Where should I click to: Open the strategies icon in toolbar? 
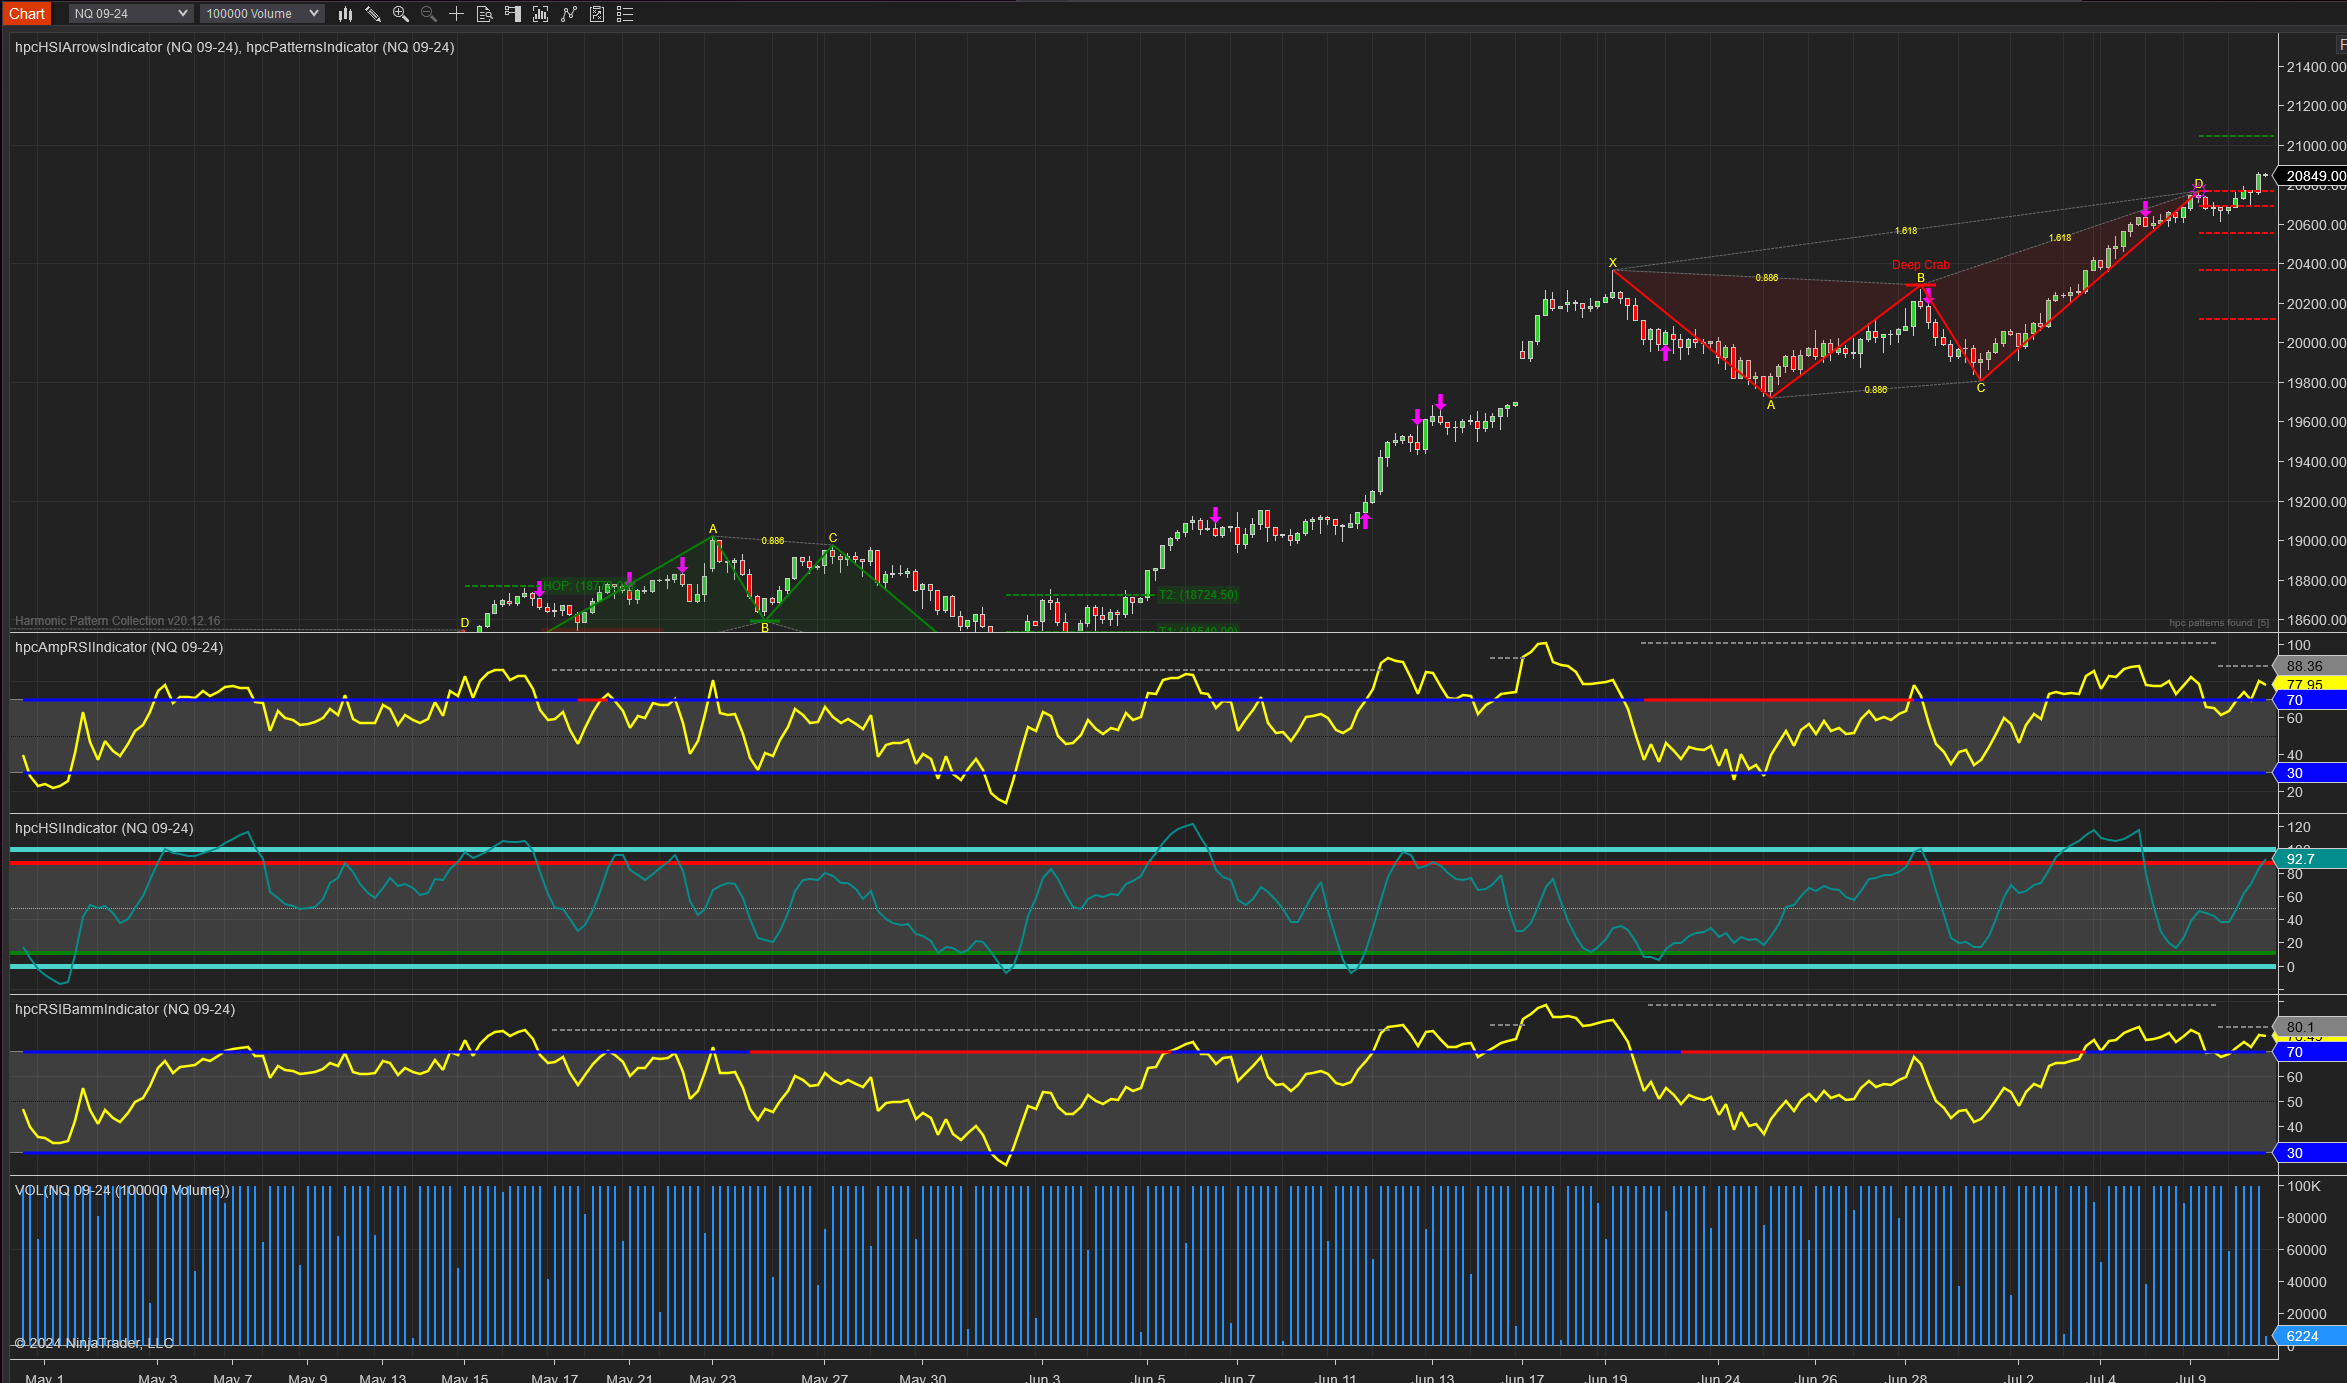[x=569, y=14]
